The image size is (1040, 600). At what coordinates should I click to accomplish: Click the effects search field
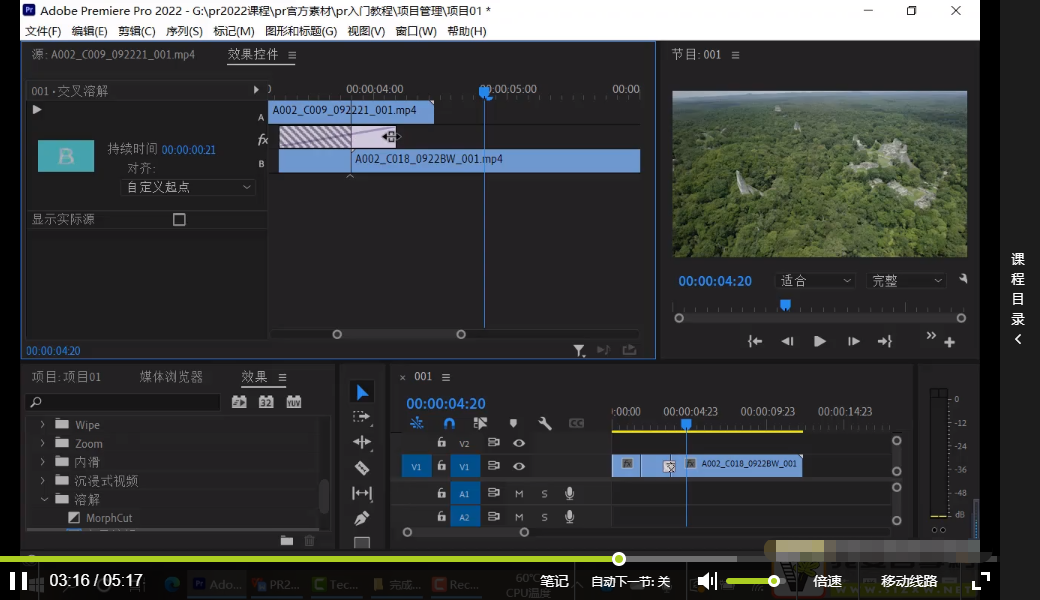click(x=123, y=402)
